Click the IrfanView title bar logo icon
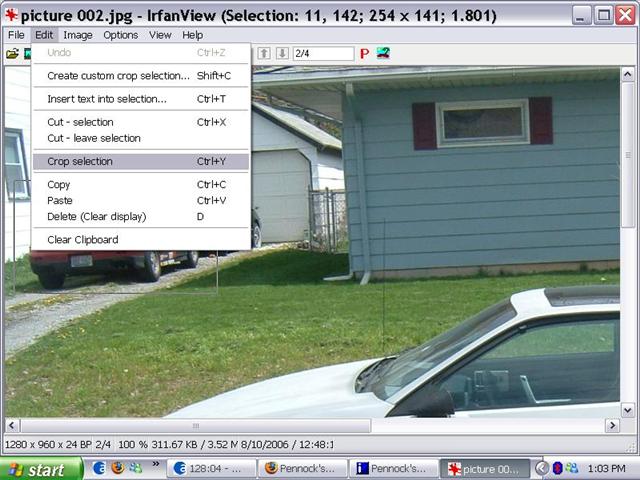Screen dimensions: 640x480 (12, 14)
